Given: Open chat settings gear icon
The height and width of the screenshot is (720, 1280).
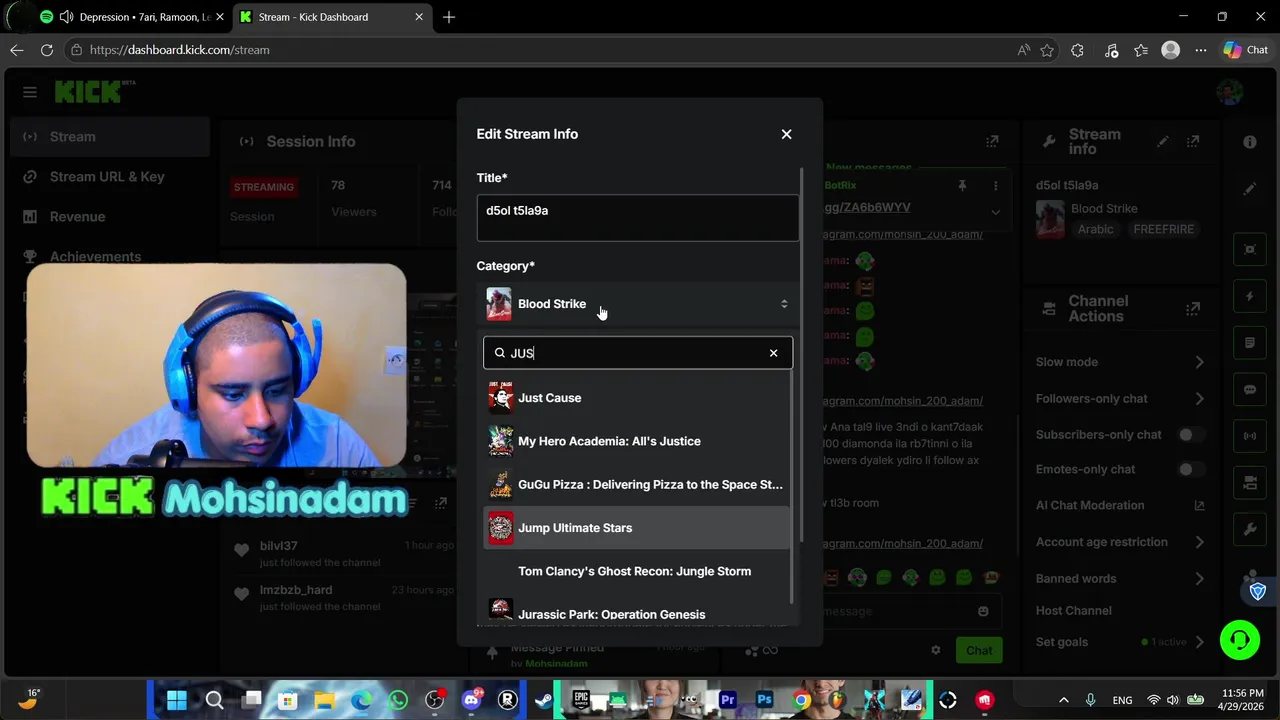Looking at the screenshot, I should point(935,650).
